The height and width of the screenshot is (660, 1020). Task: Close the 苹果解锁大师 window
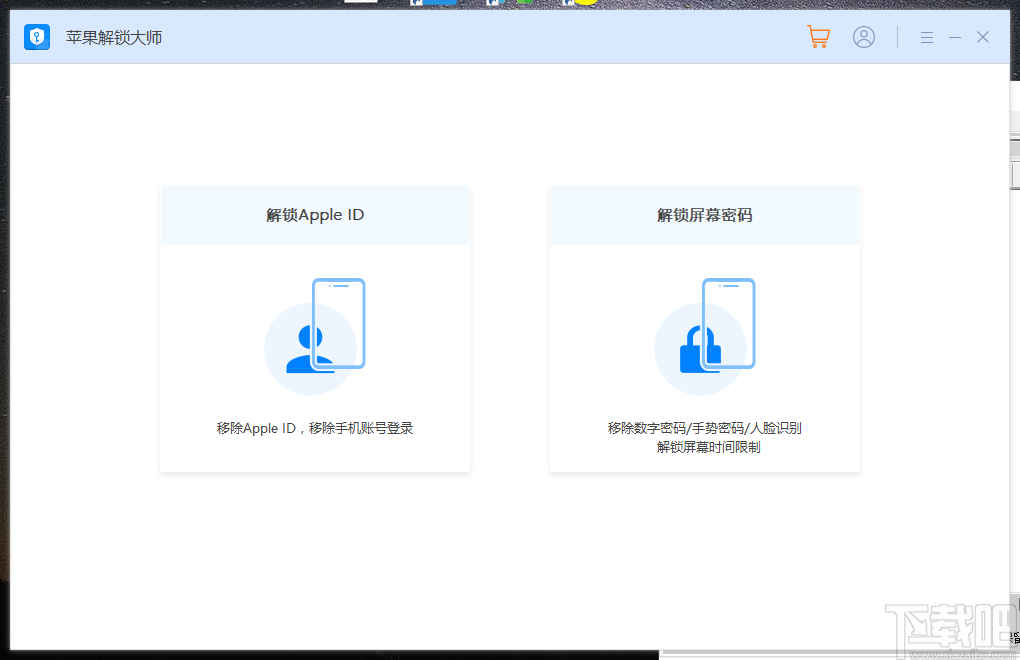click(x=983, y=37)
